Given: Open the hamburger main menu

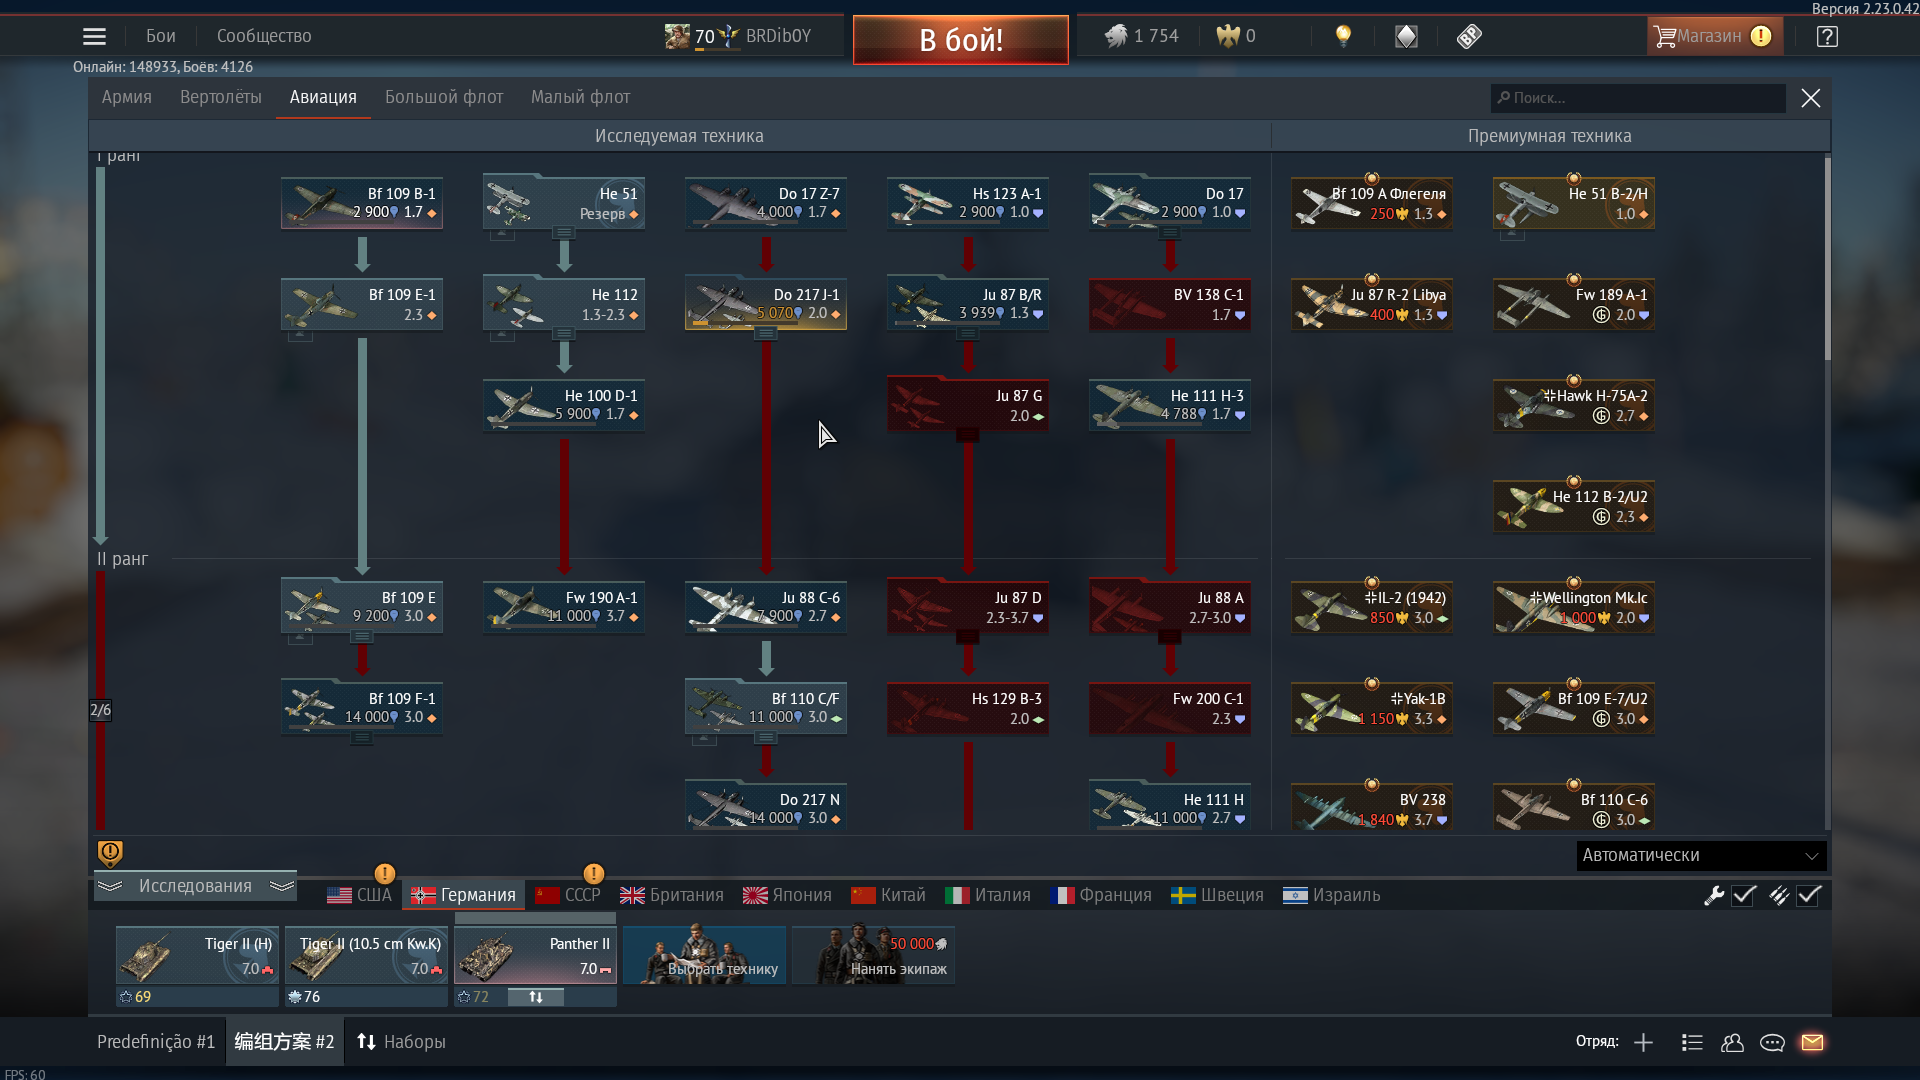Looking at the screenshot, I should tap(94, 37).
